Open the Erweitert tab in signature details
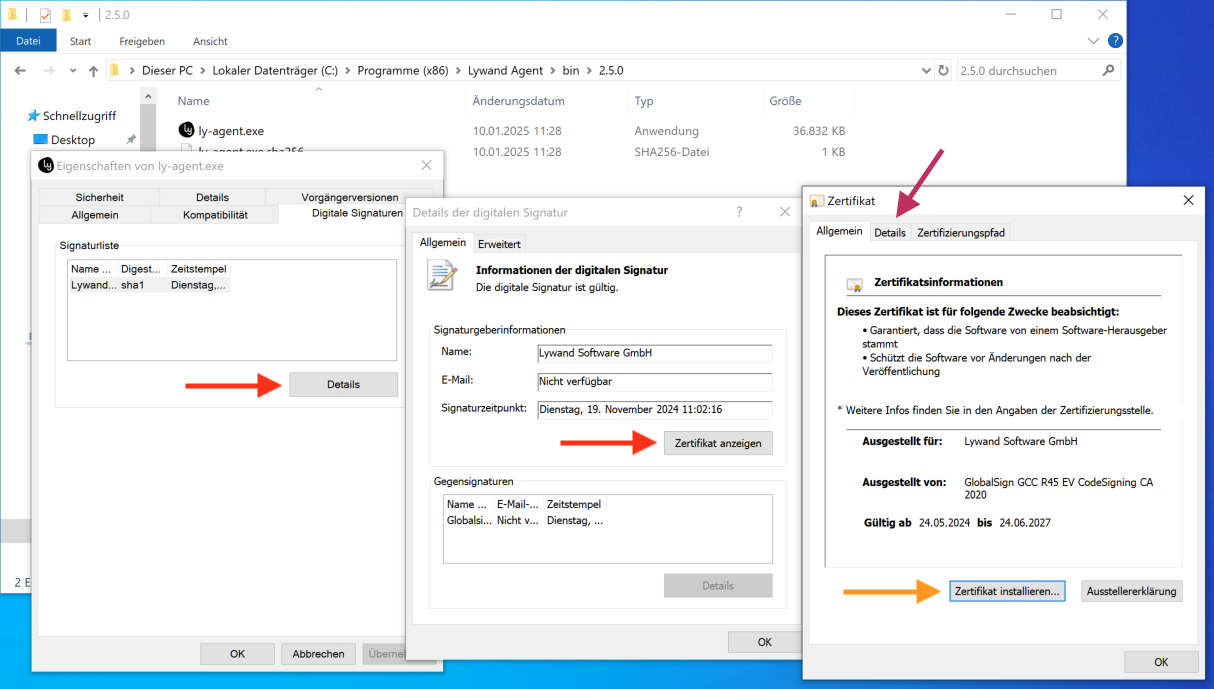The width and height of the screenshot is (1214, 689). 499,244
